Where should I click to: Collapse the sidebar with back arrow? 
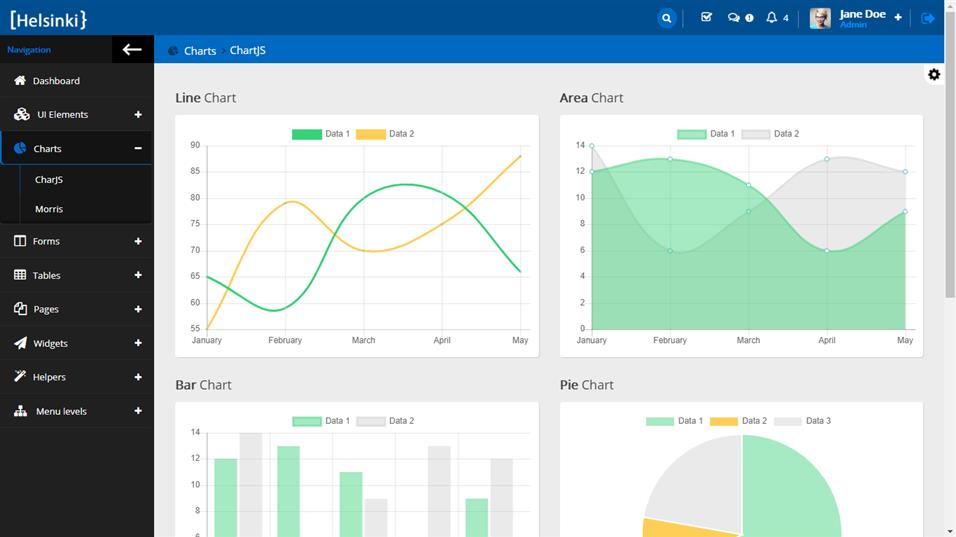(132, 49)
